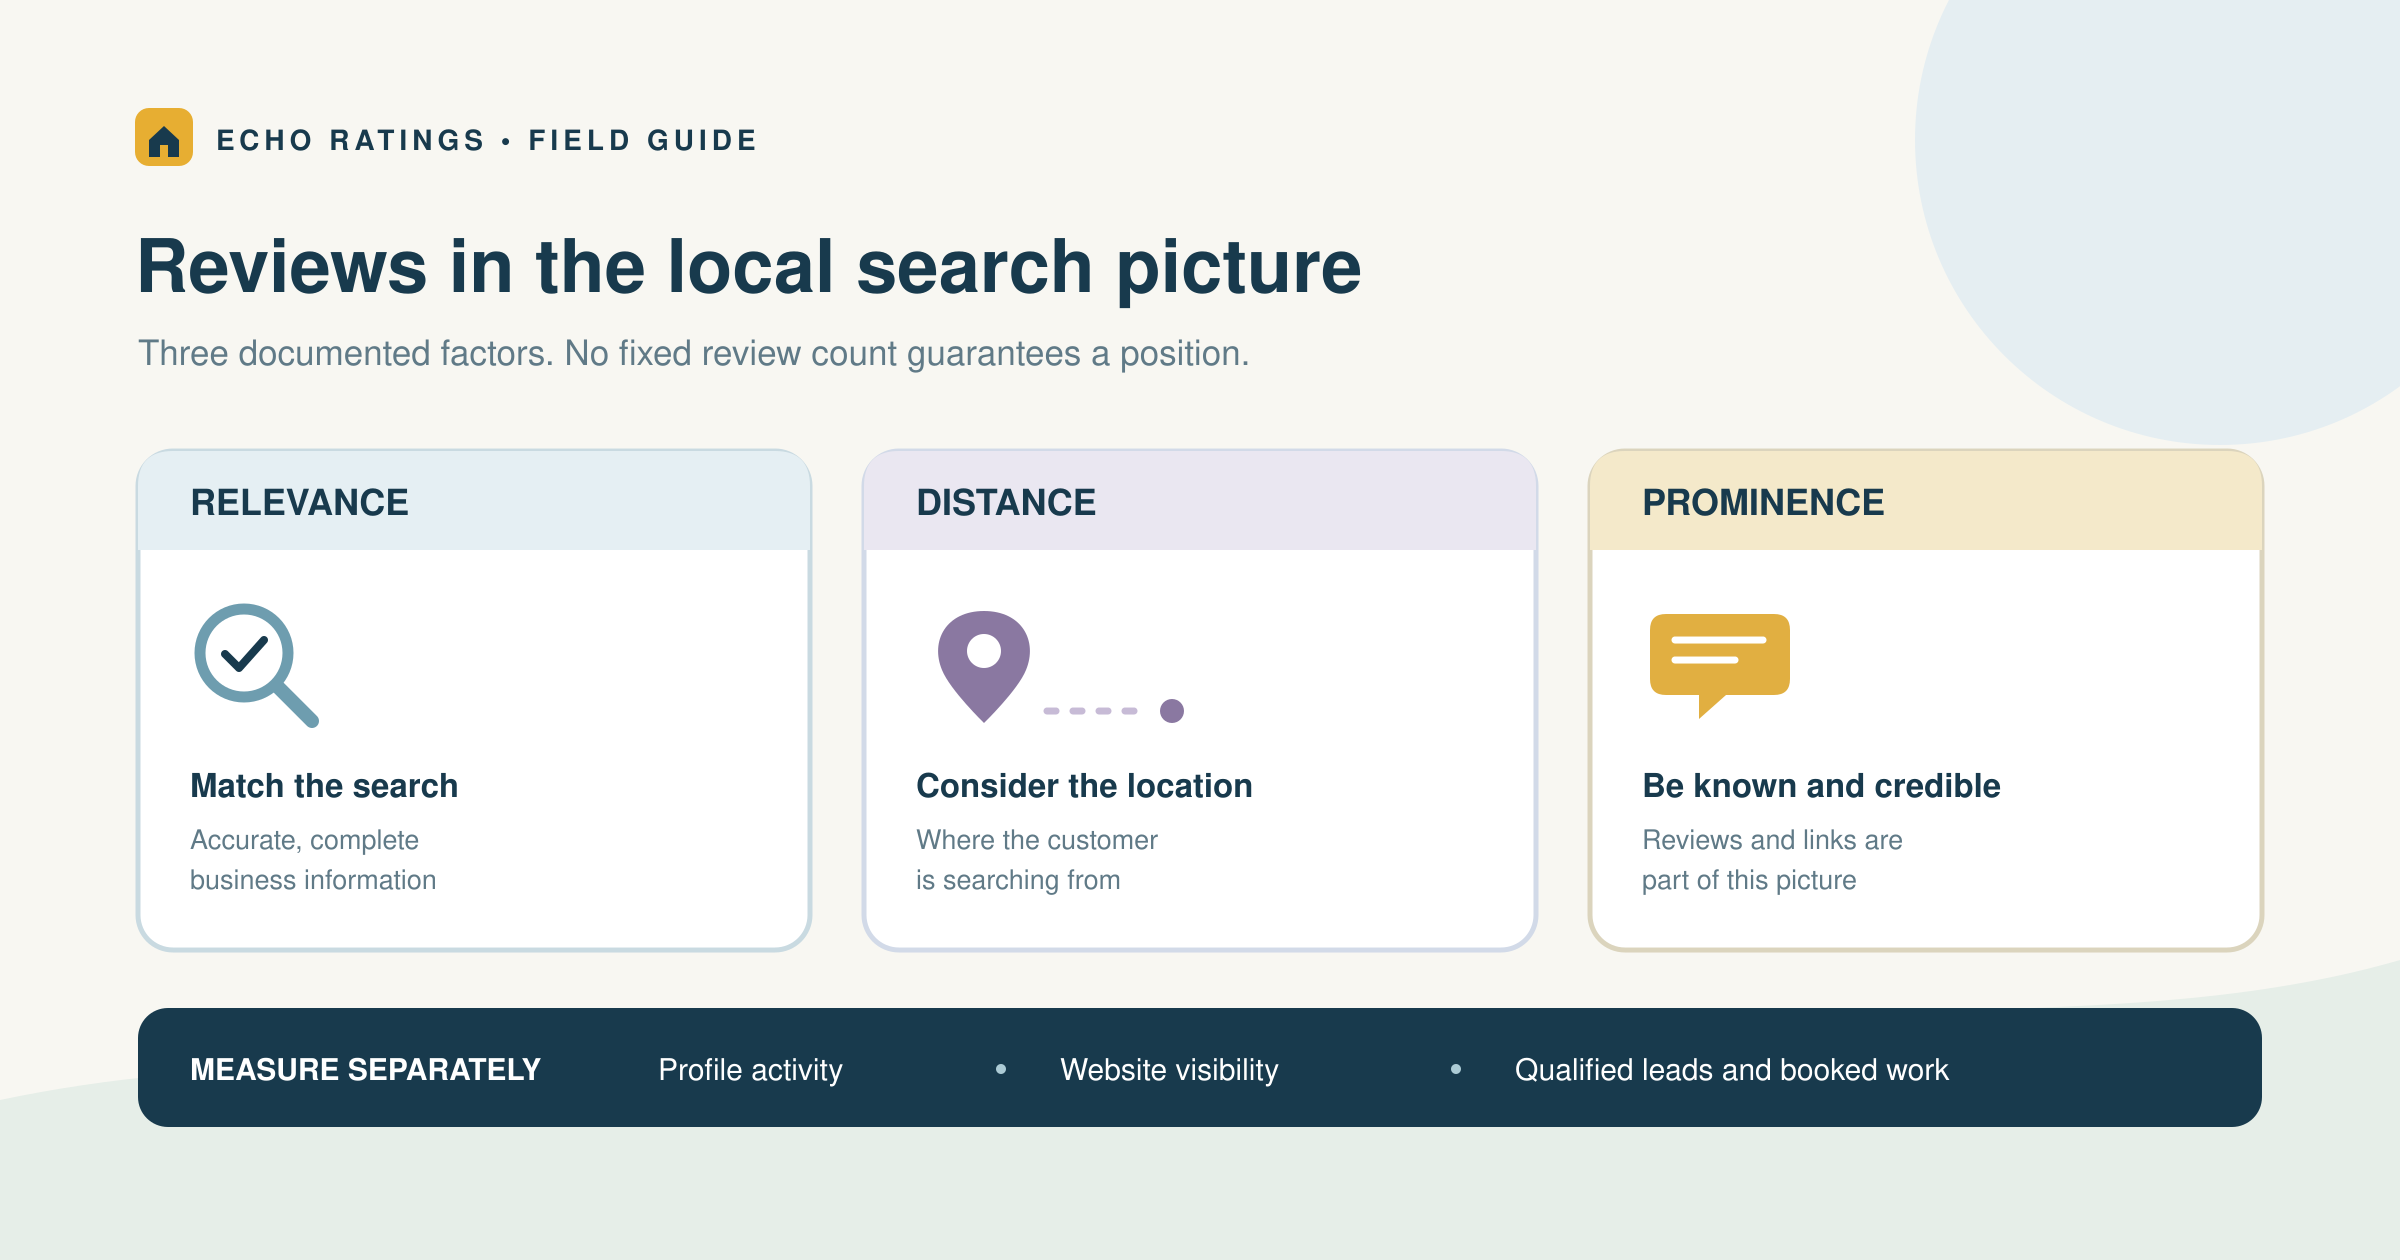Click 'Website visibility' in the dark bar
2400x1260 pixels.
[1169, 1070]
